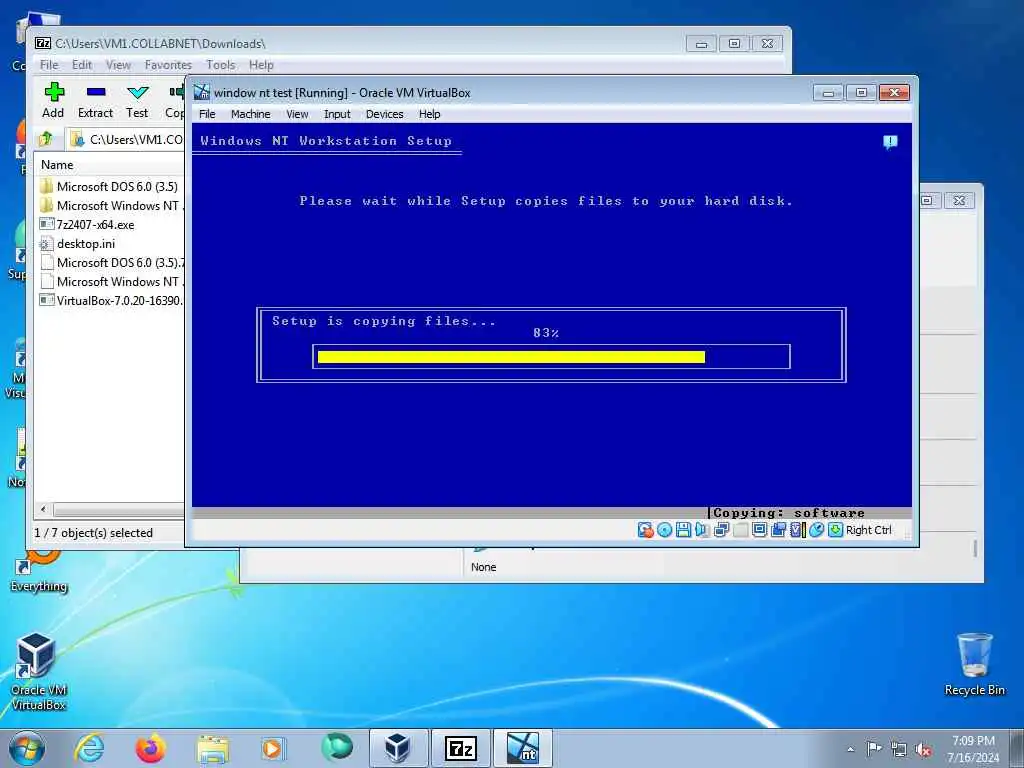This screenshot has height=768, width=1024.
Task: Click the mouse integration indicator in VirtualBox
Action: (816, 530)
